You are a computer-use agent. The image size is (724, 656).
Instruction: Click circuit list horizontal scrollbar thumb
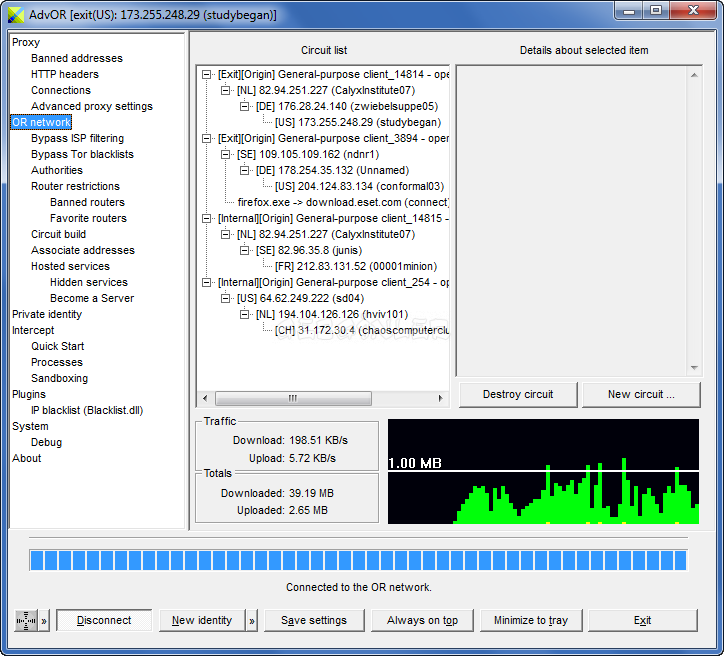[x=293, y=398]
